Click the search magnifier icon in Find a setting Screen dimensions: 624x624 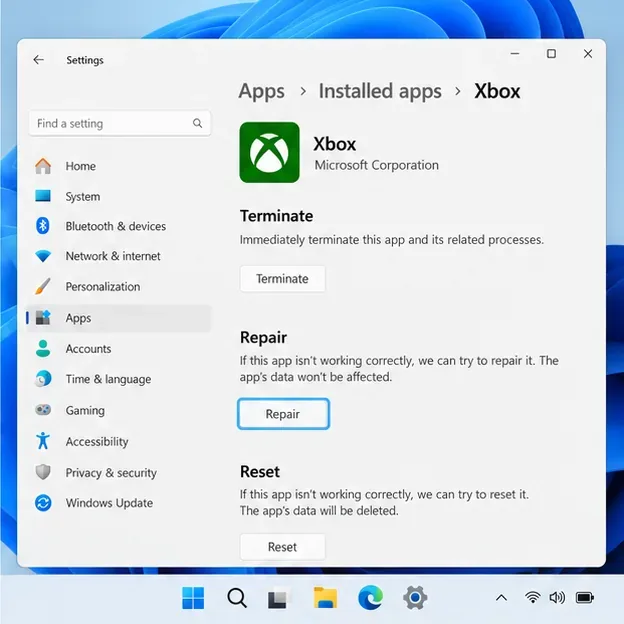click(197, 123)
